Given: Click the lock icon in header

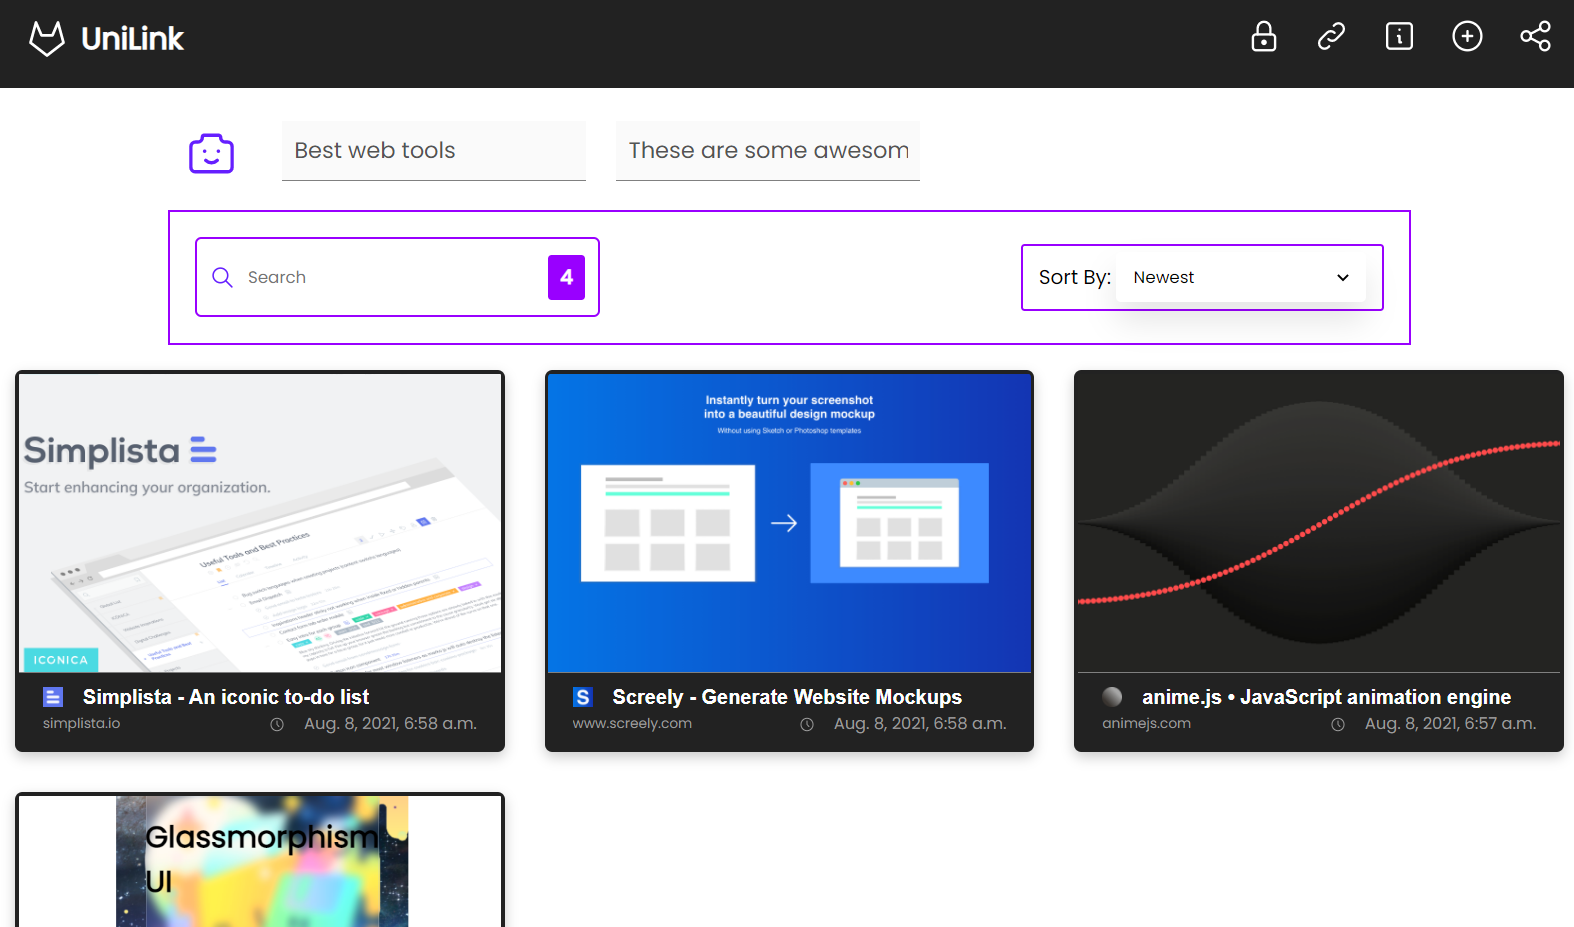Looking at the screenshot, I should [x=1264, y=36].
